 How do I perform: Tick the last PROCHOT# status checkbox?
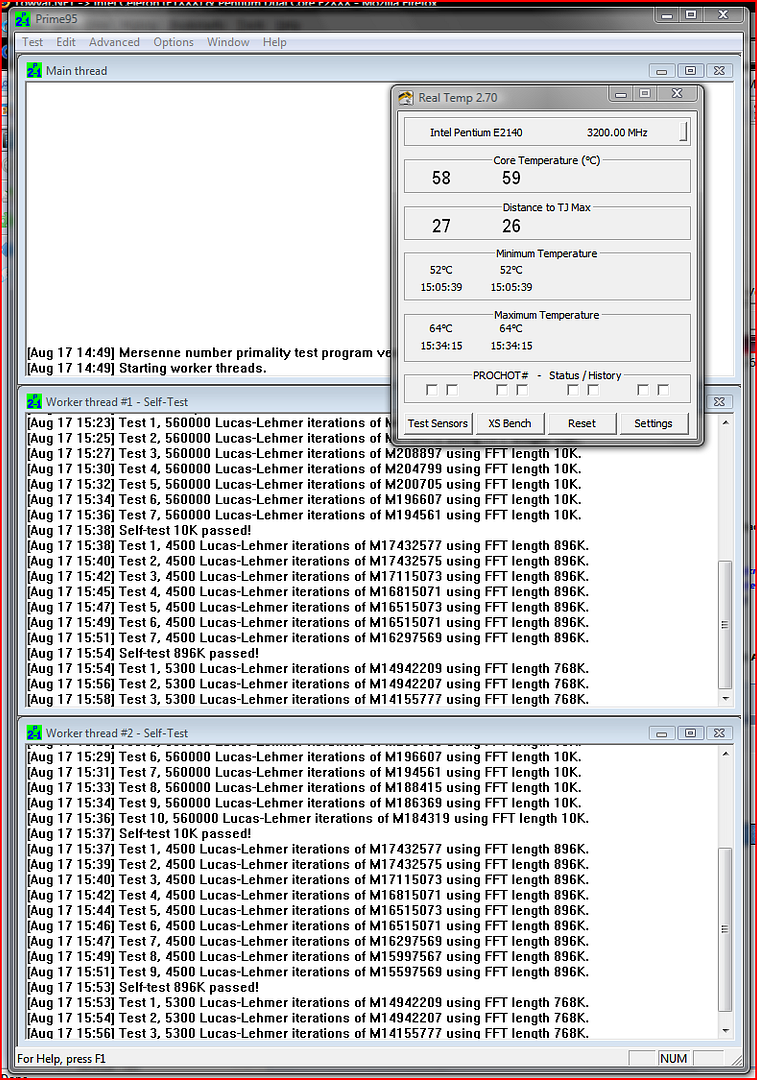663,390
